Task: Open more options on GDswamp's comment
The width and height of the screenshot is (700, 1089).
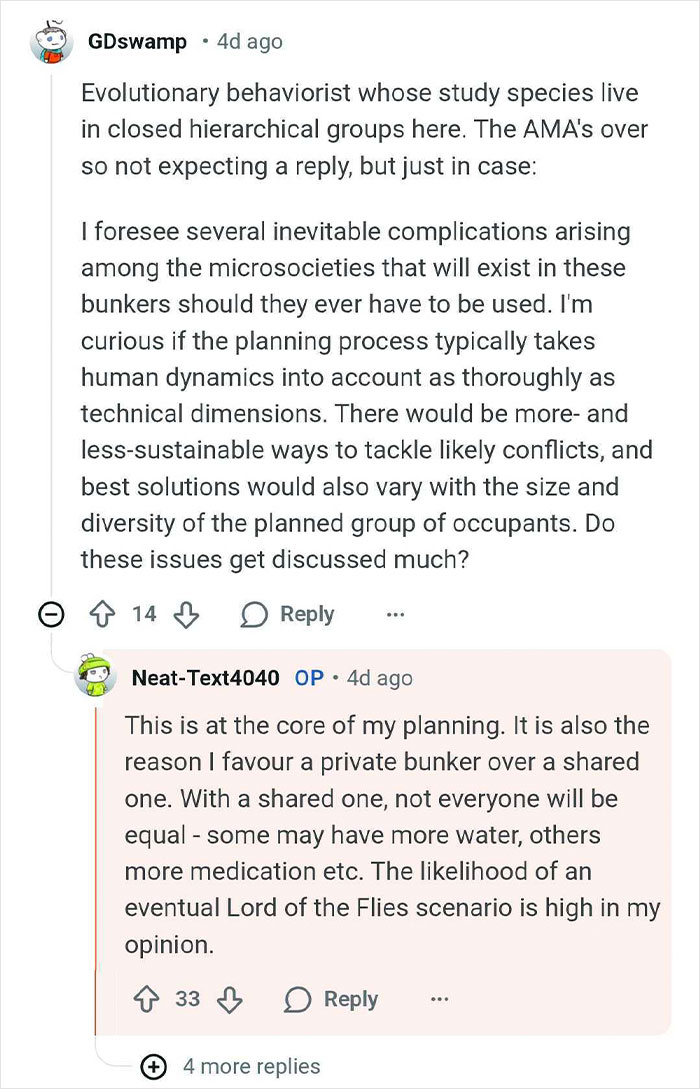Action: pyautogui.click(x=396, y=614)
